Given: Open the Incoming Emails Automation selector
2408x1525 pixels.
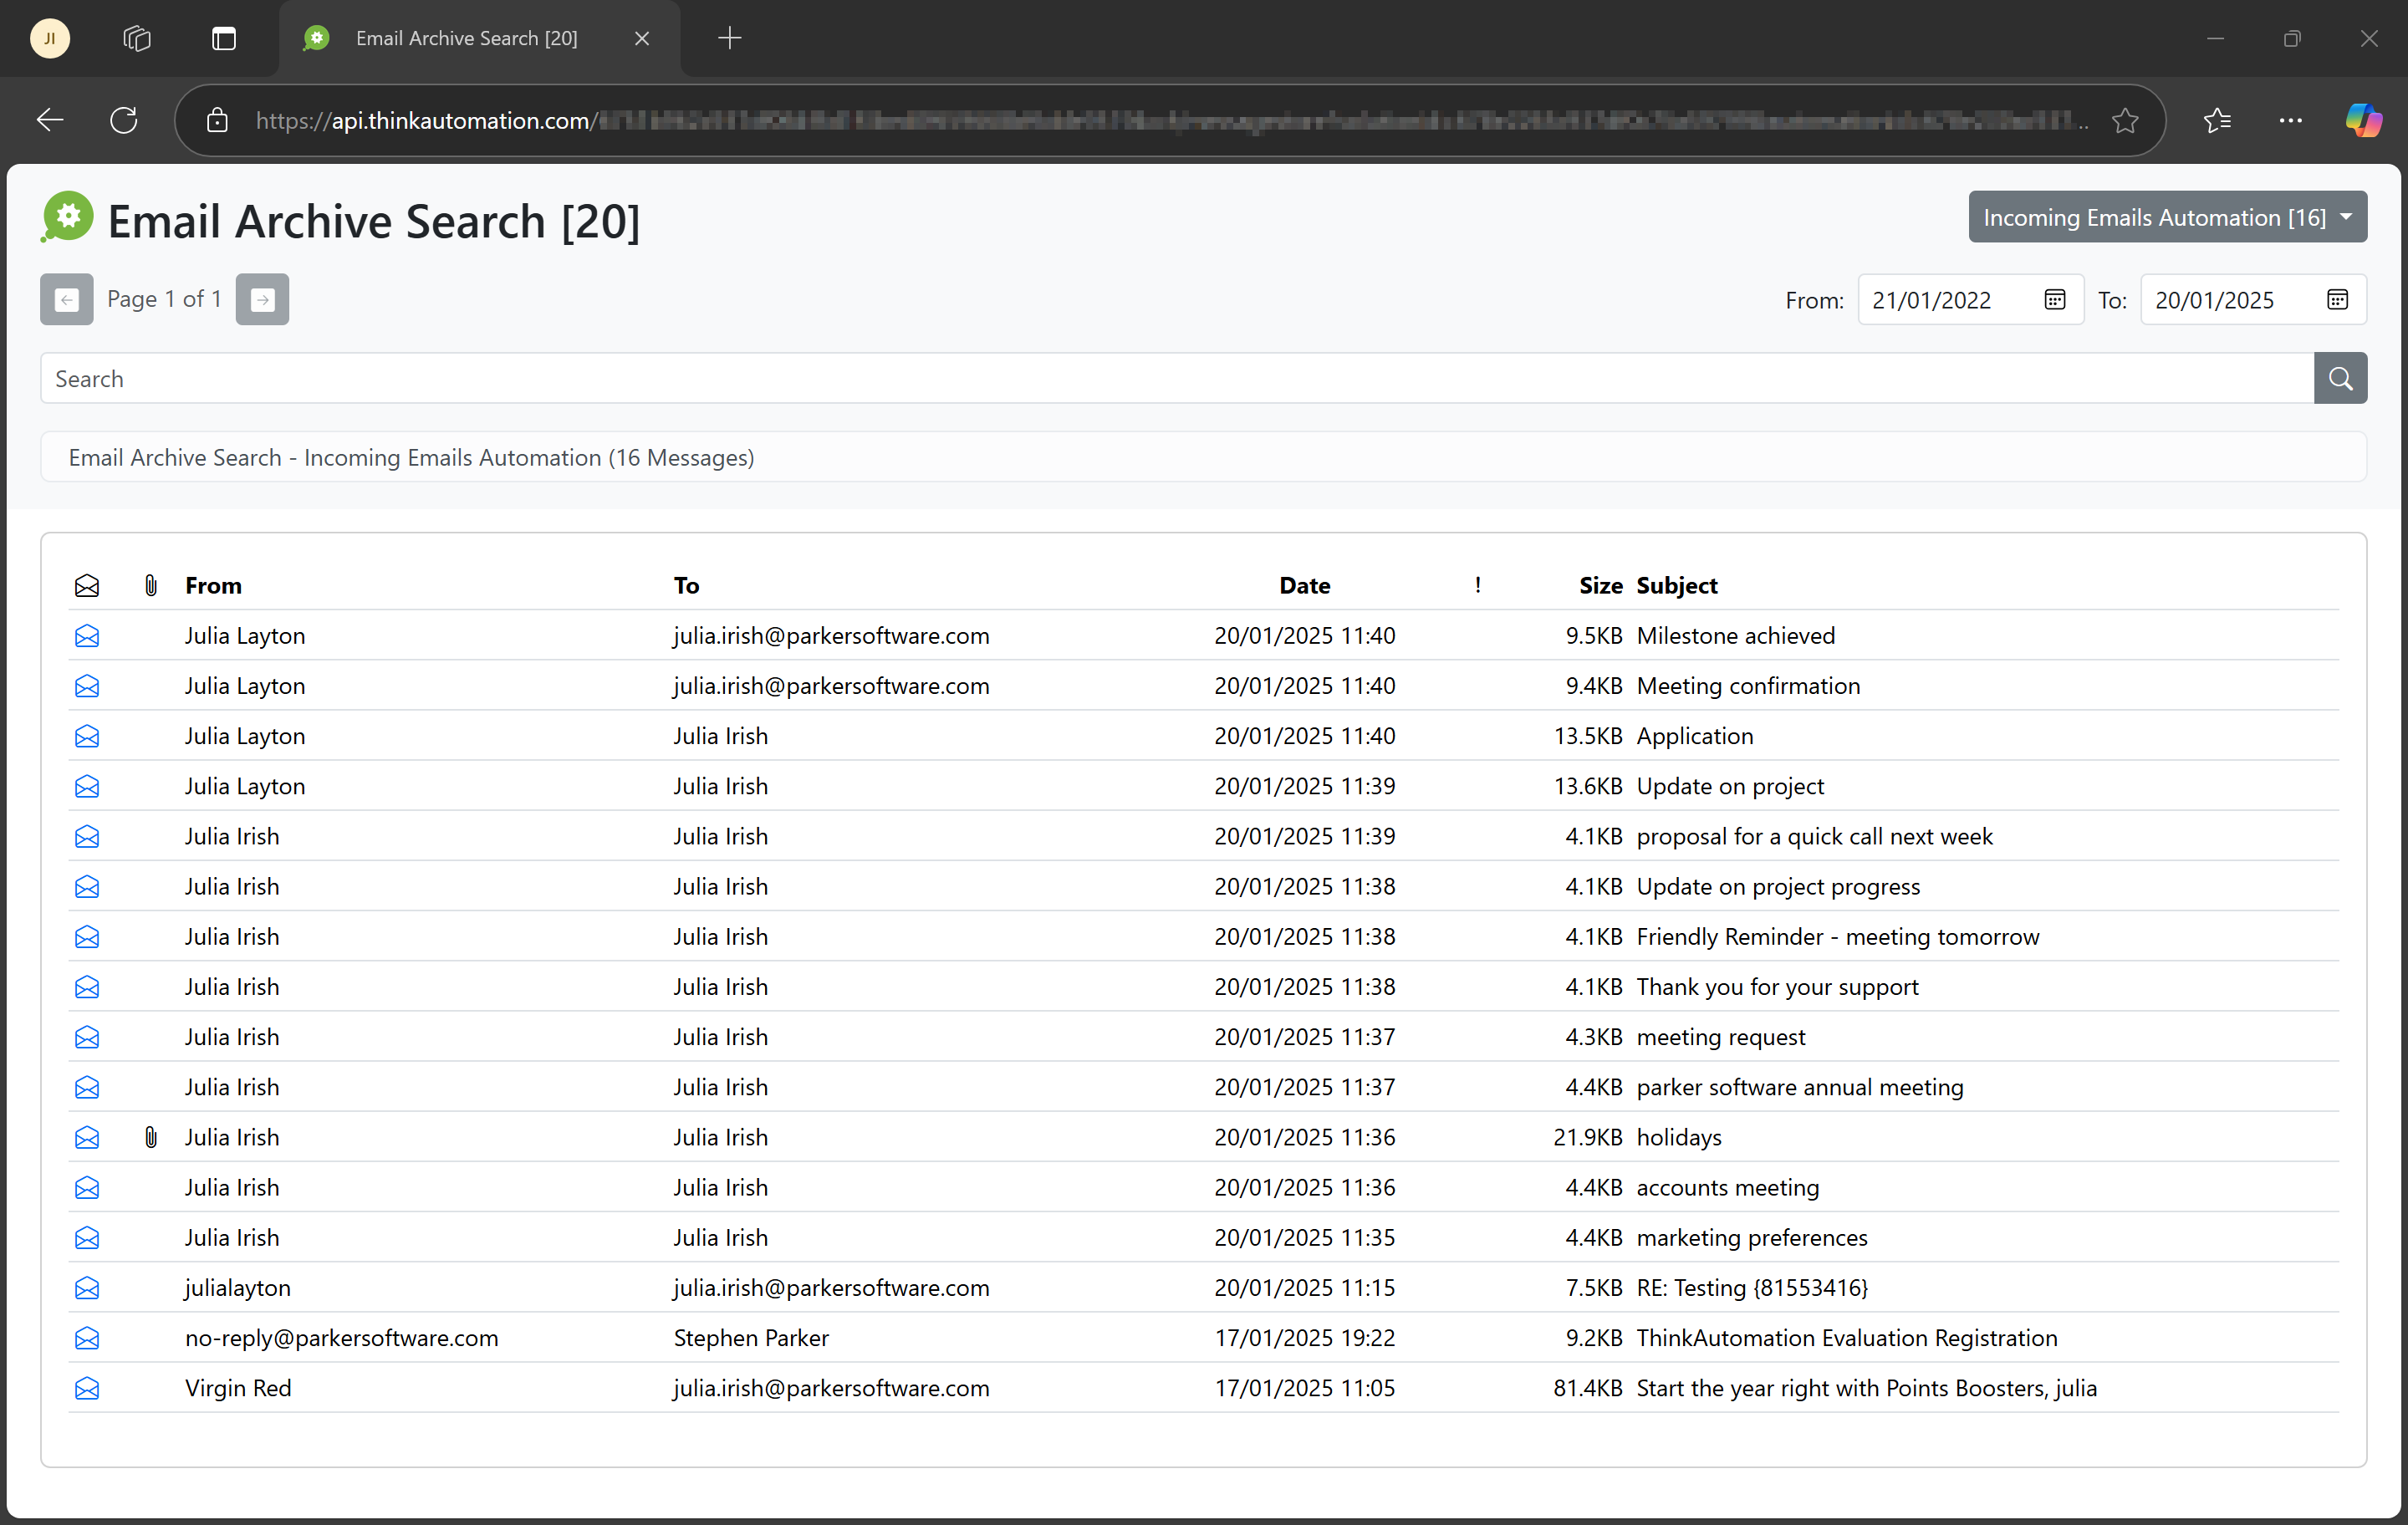Looking at the screenshot, I should 2166,216.
